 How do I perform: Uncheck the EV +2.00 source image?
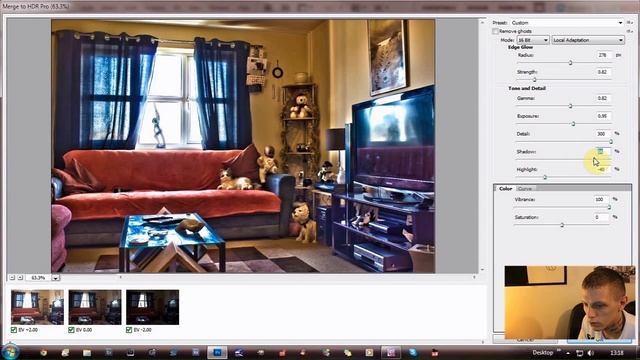(x=14, y=330)
